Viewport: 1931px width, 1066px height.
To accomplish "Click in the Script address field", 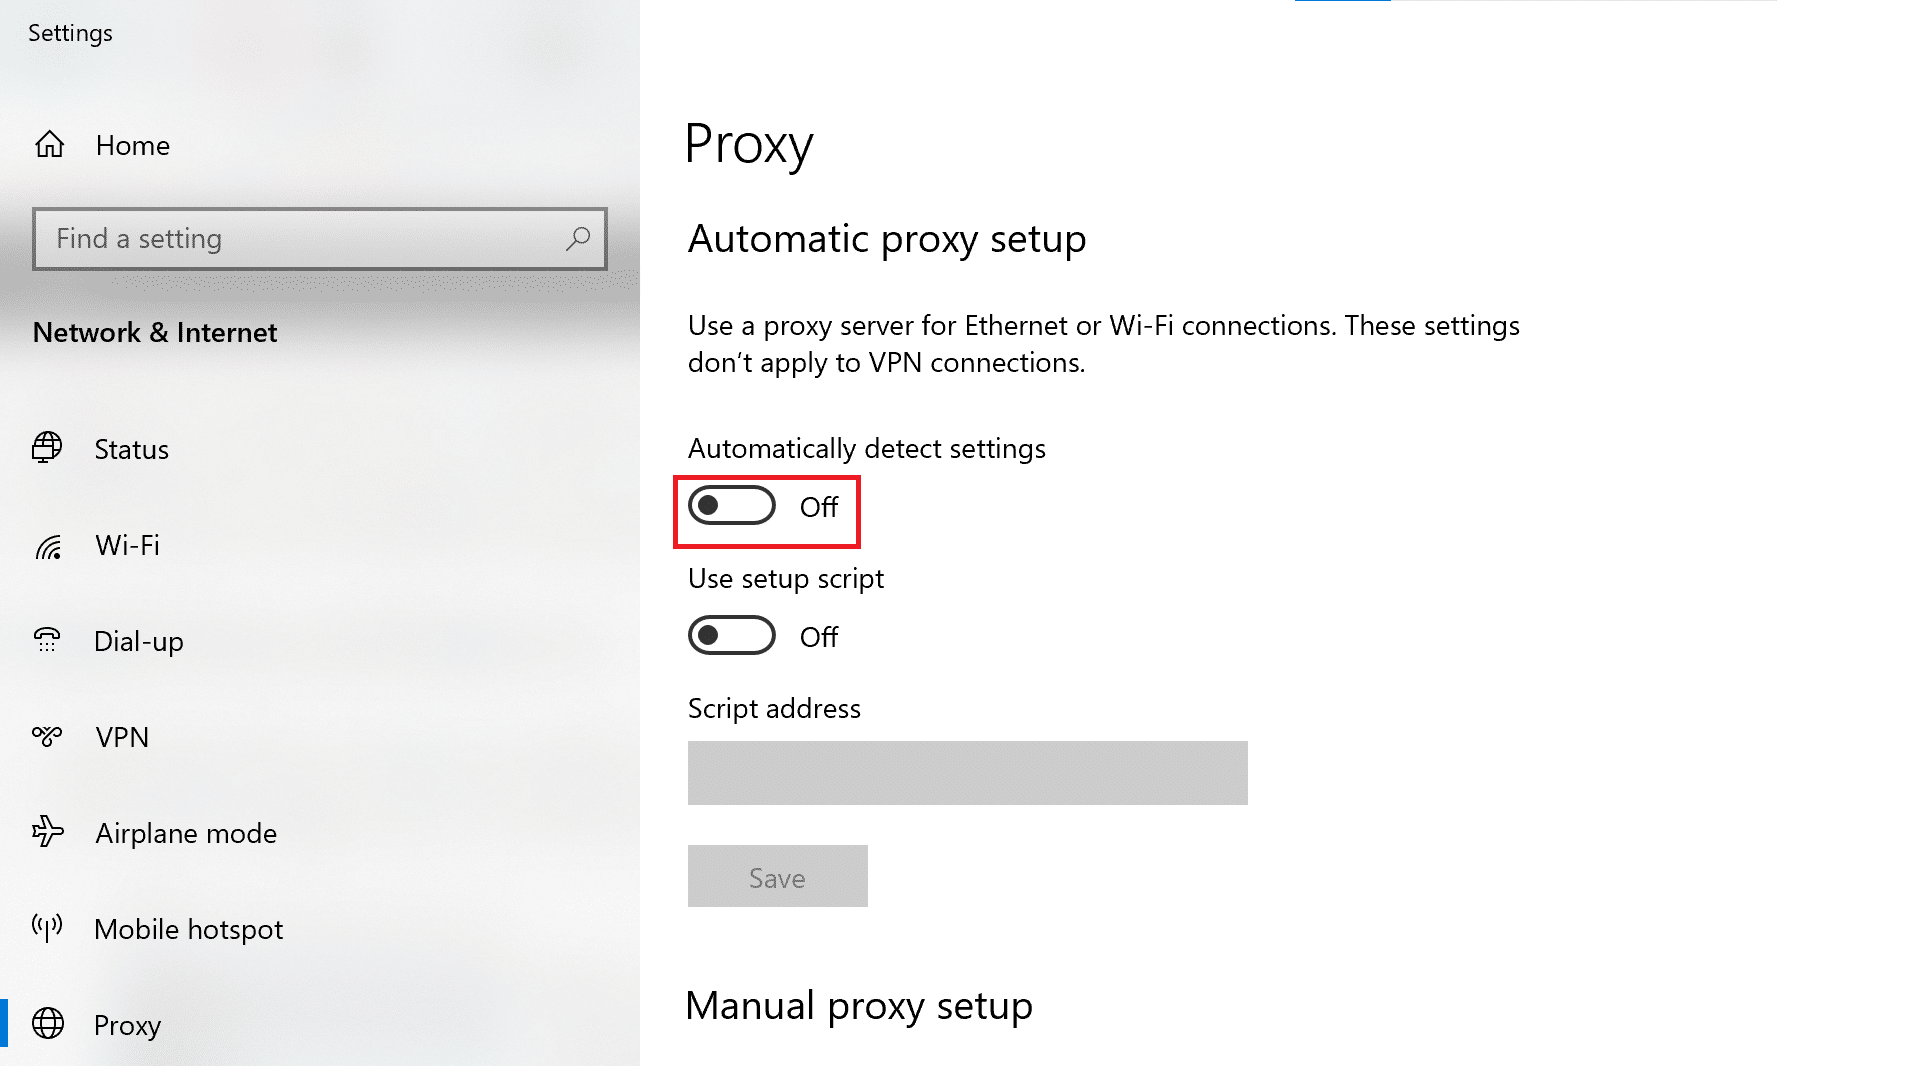I will [x=967, y=773].
